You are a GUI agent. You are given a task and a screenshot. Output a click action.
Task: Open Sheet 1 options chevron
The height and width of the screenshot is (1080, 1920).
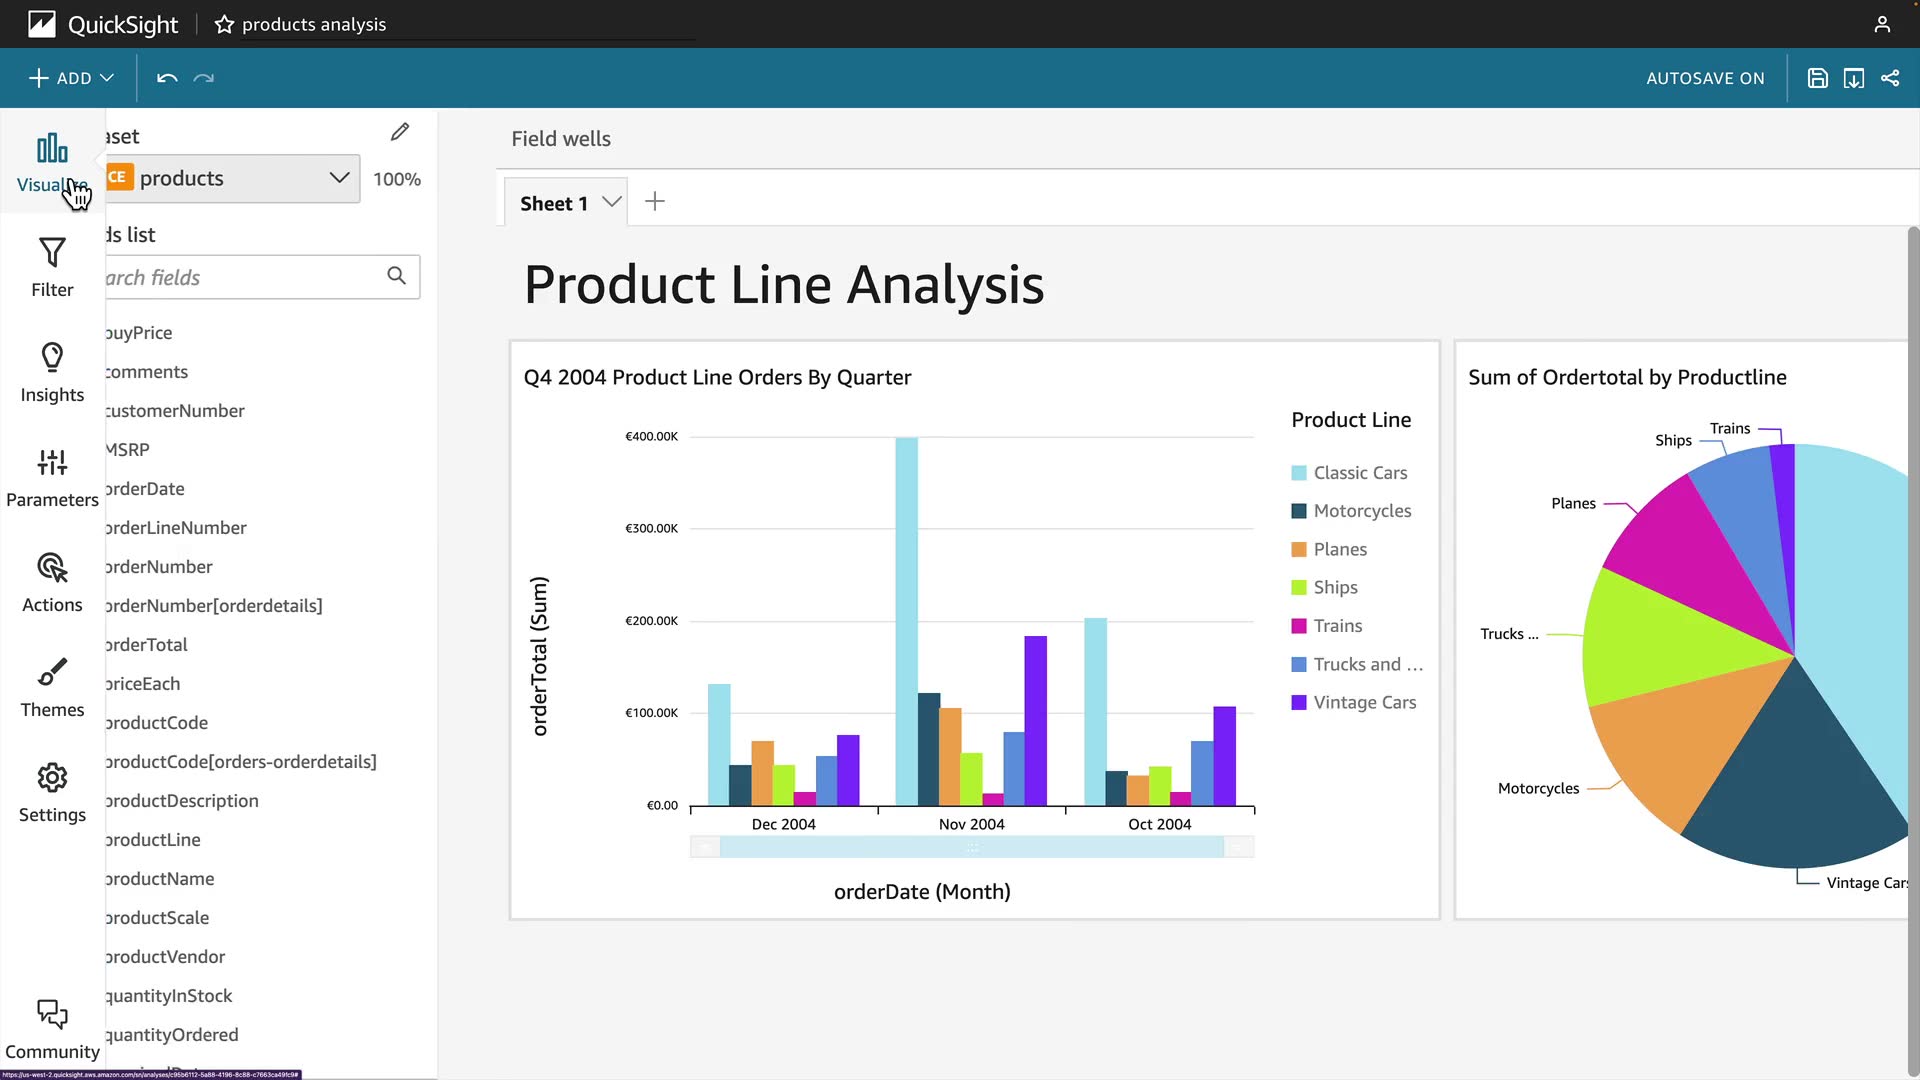(x=612, y=202)
